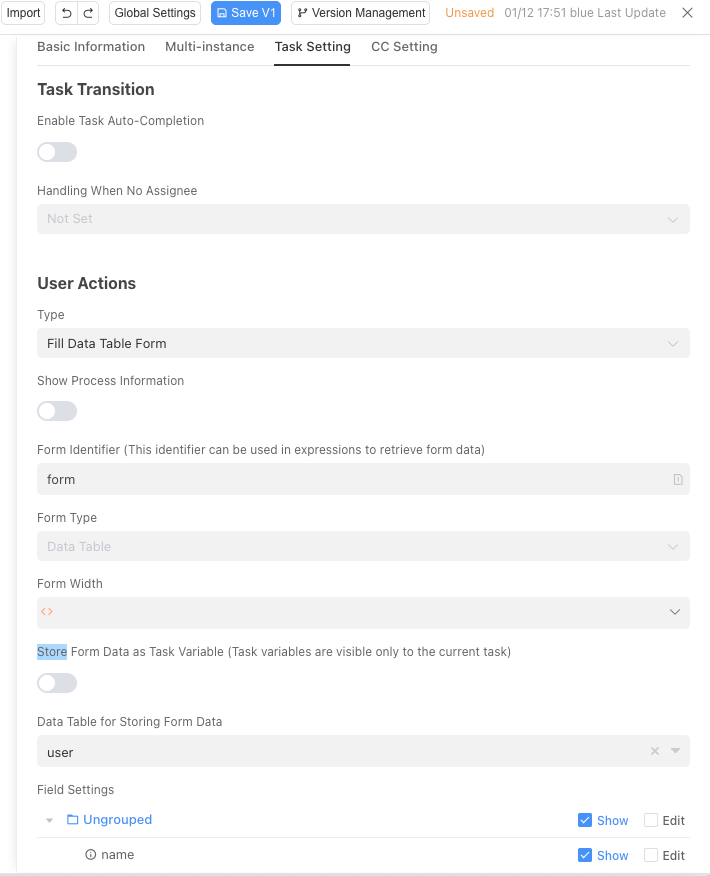Image resolution: width=710 pixels, height=876 pixels.
Task: Turn on Show Process Information switch
Action: 57,411
